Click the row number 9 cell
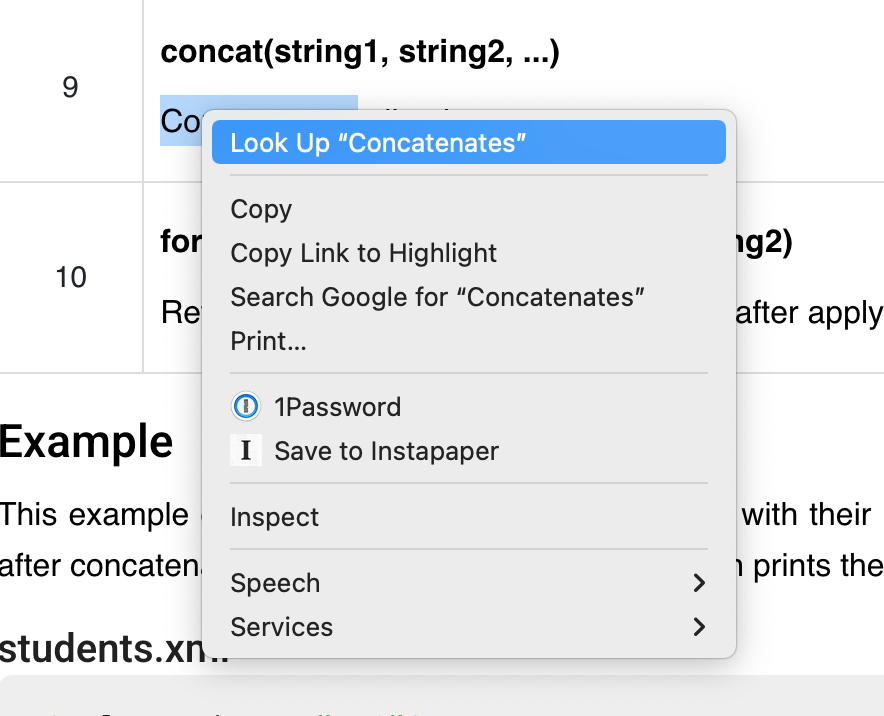Image resolution: width=884 pixels, height=716 pixels. (70, 88)
